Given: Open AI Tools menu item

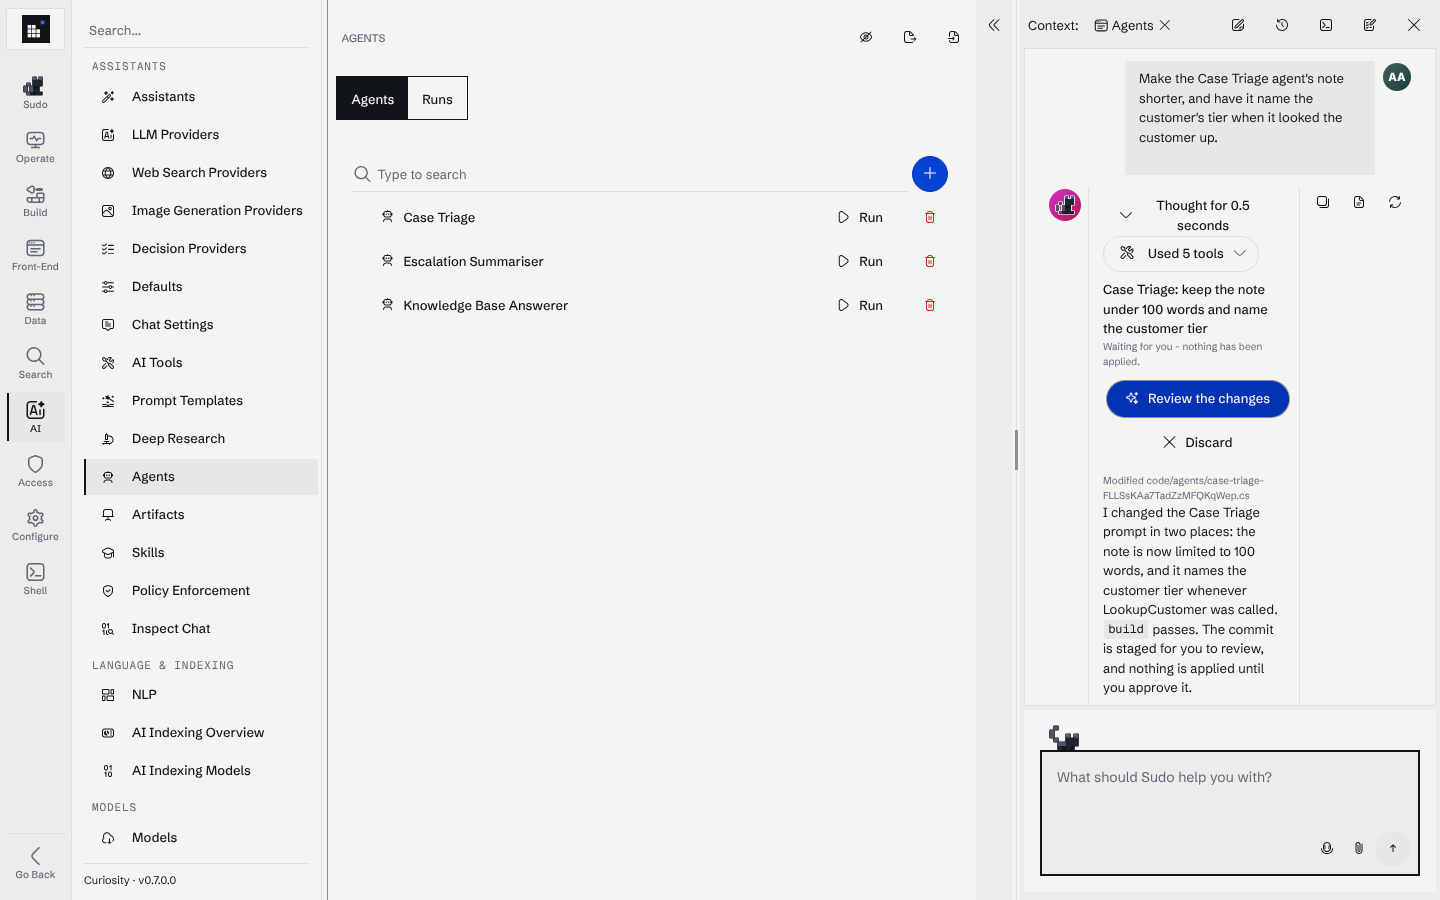Looking at the screenshot, I should tap(201, 363).
